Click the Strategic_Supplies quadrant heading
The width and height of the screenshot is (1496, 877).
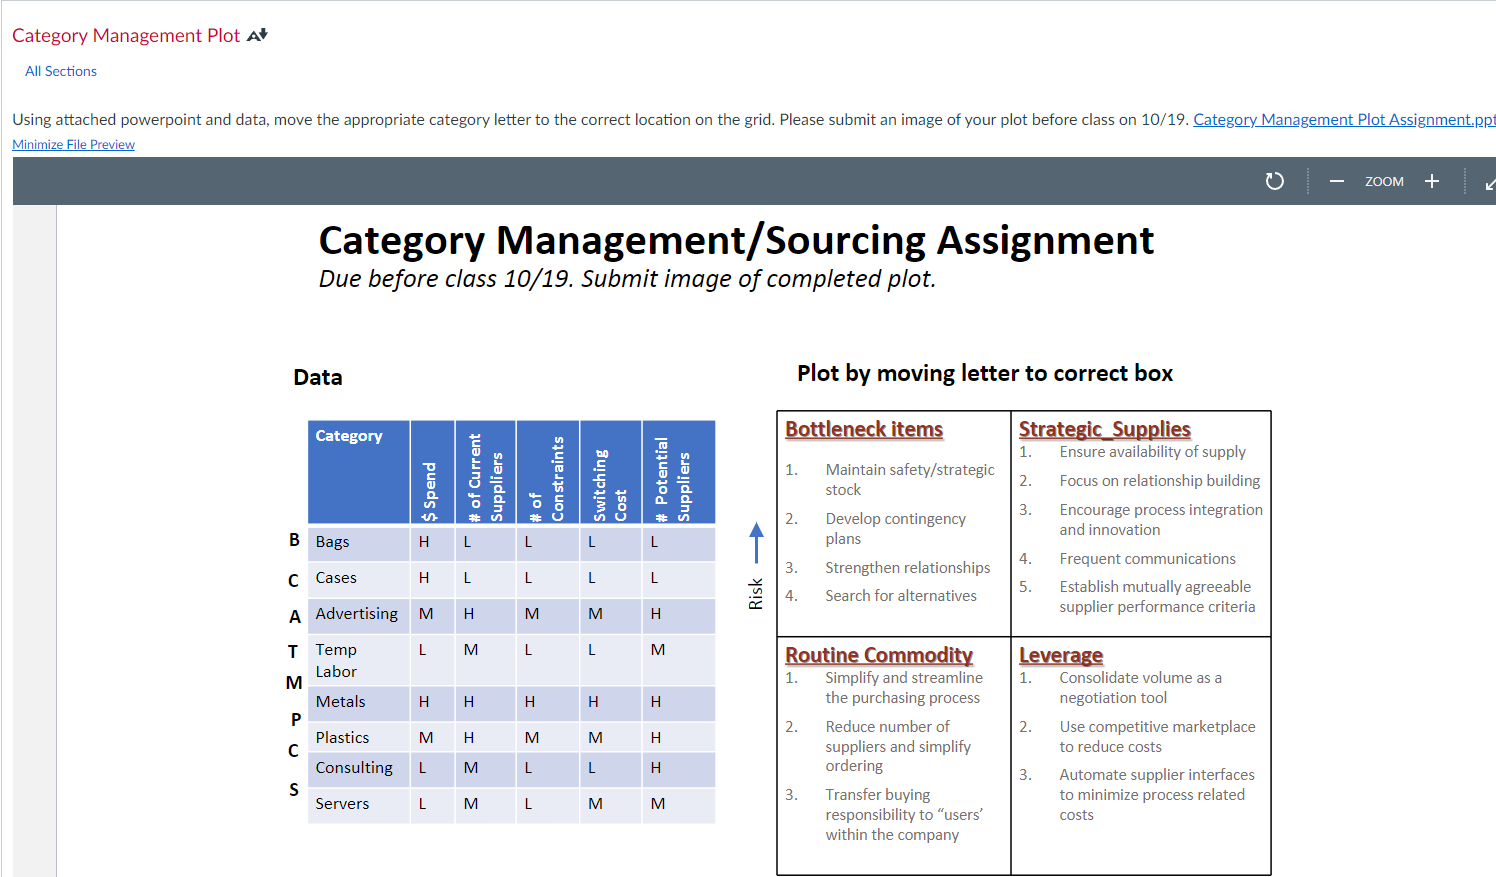point(1102,427)
